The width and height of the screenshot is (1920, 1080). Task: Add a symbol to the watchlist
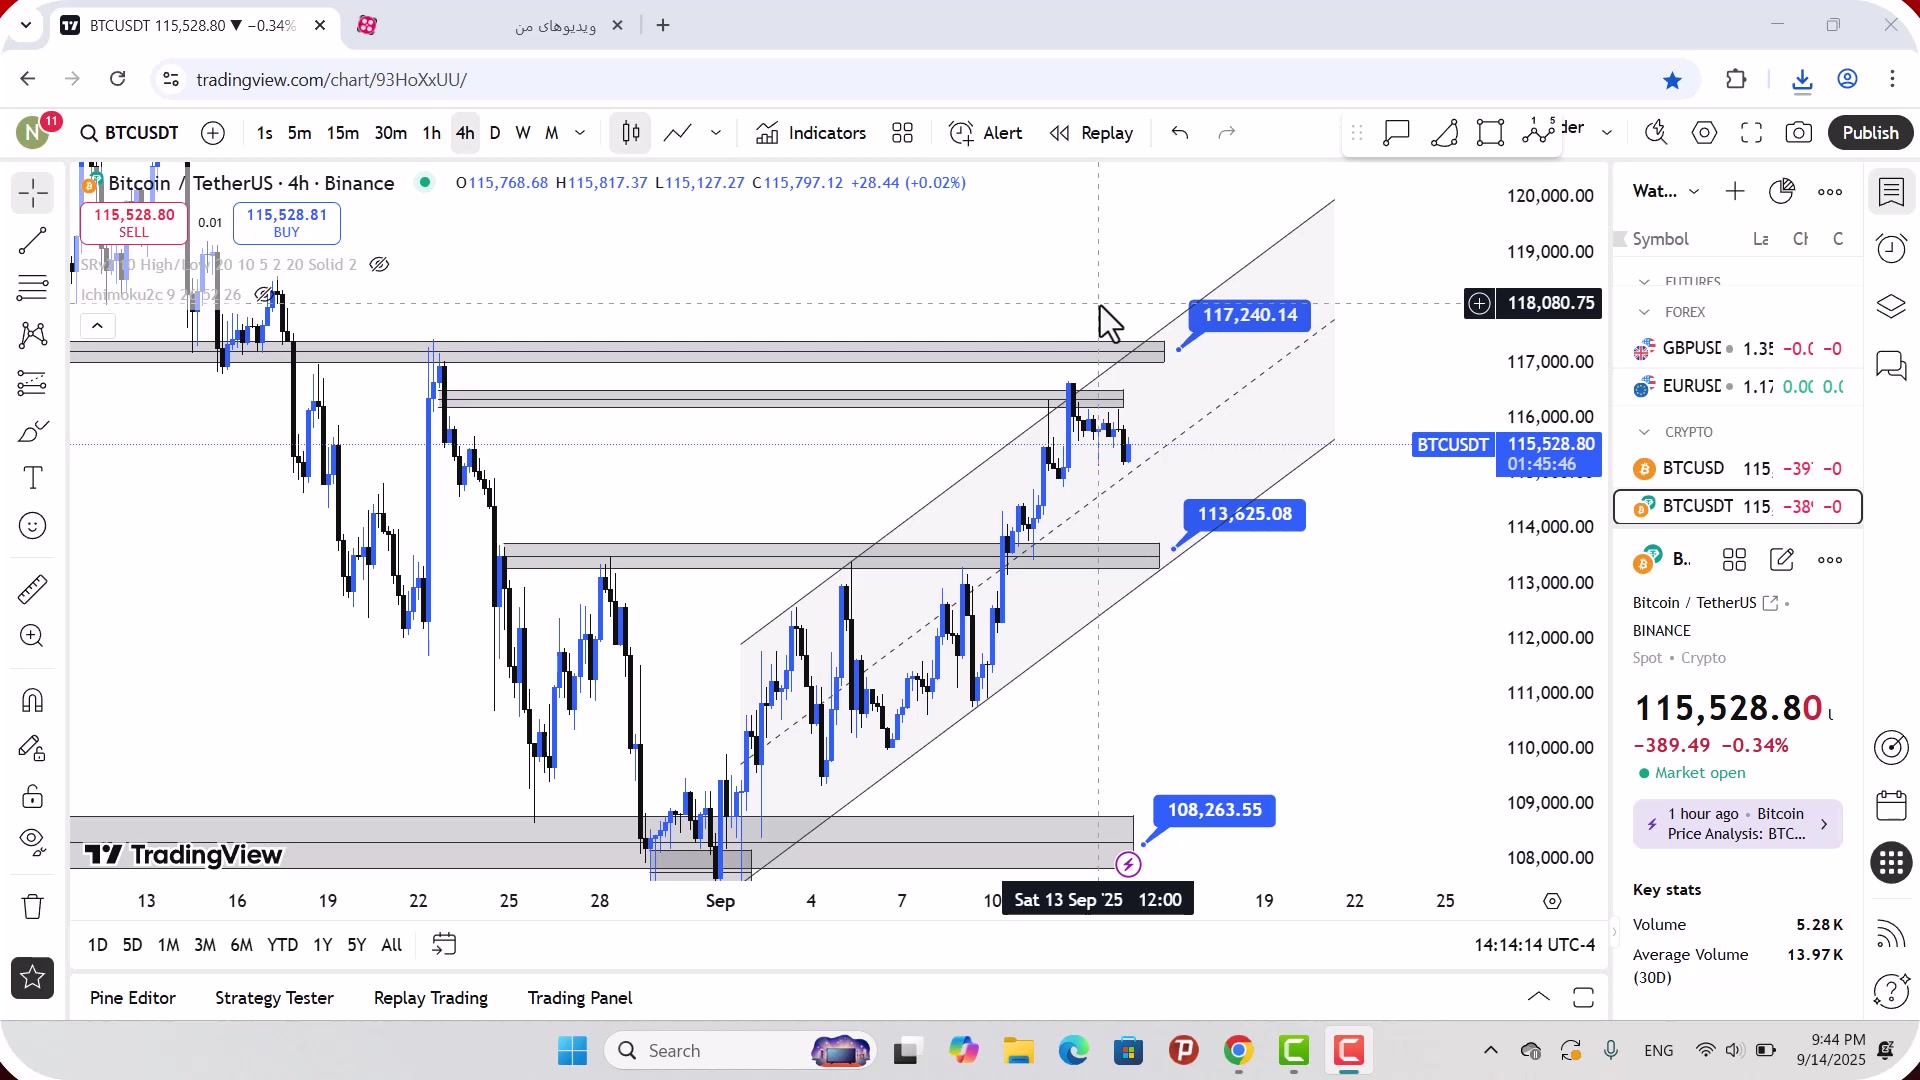(x=1735, y=191)
